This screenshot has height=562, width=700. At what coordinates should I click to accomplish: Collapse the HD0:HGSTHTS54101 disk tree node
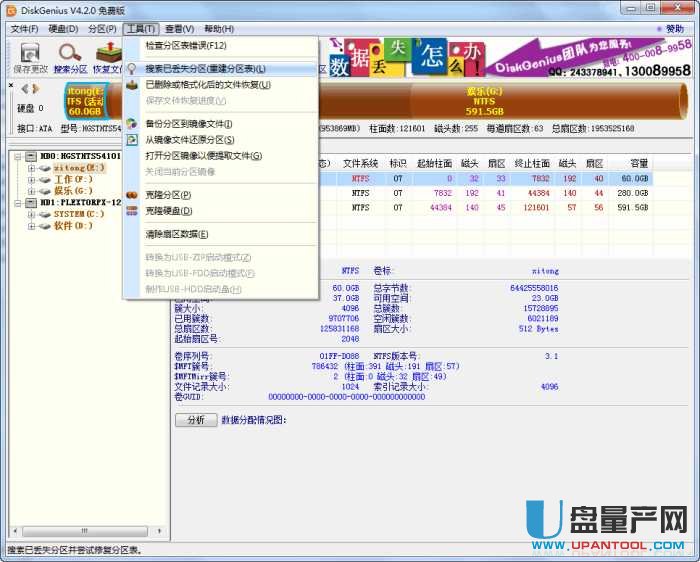click(x=18, y=157)
